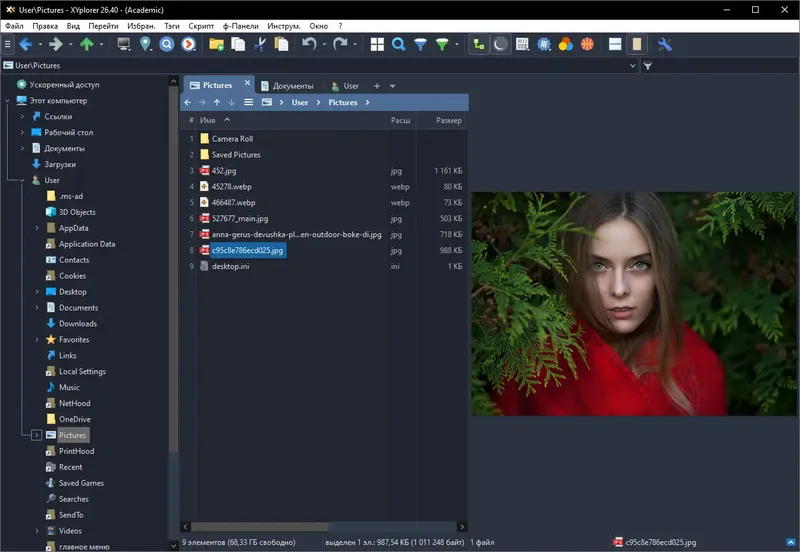Select the file 452.jpg in list
800x552 pixels.
pos(224,171)
